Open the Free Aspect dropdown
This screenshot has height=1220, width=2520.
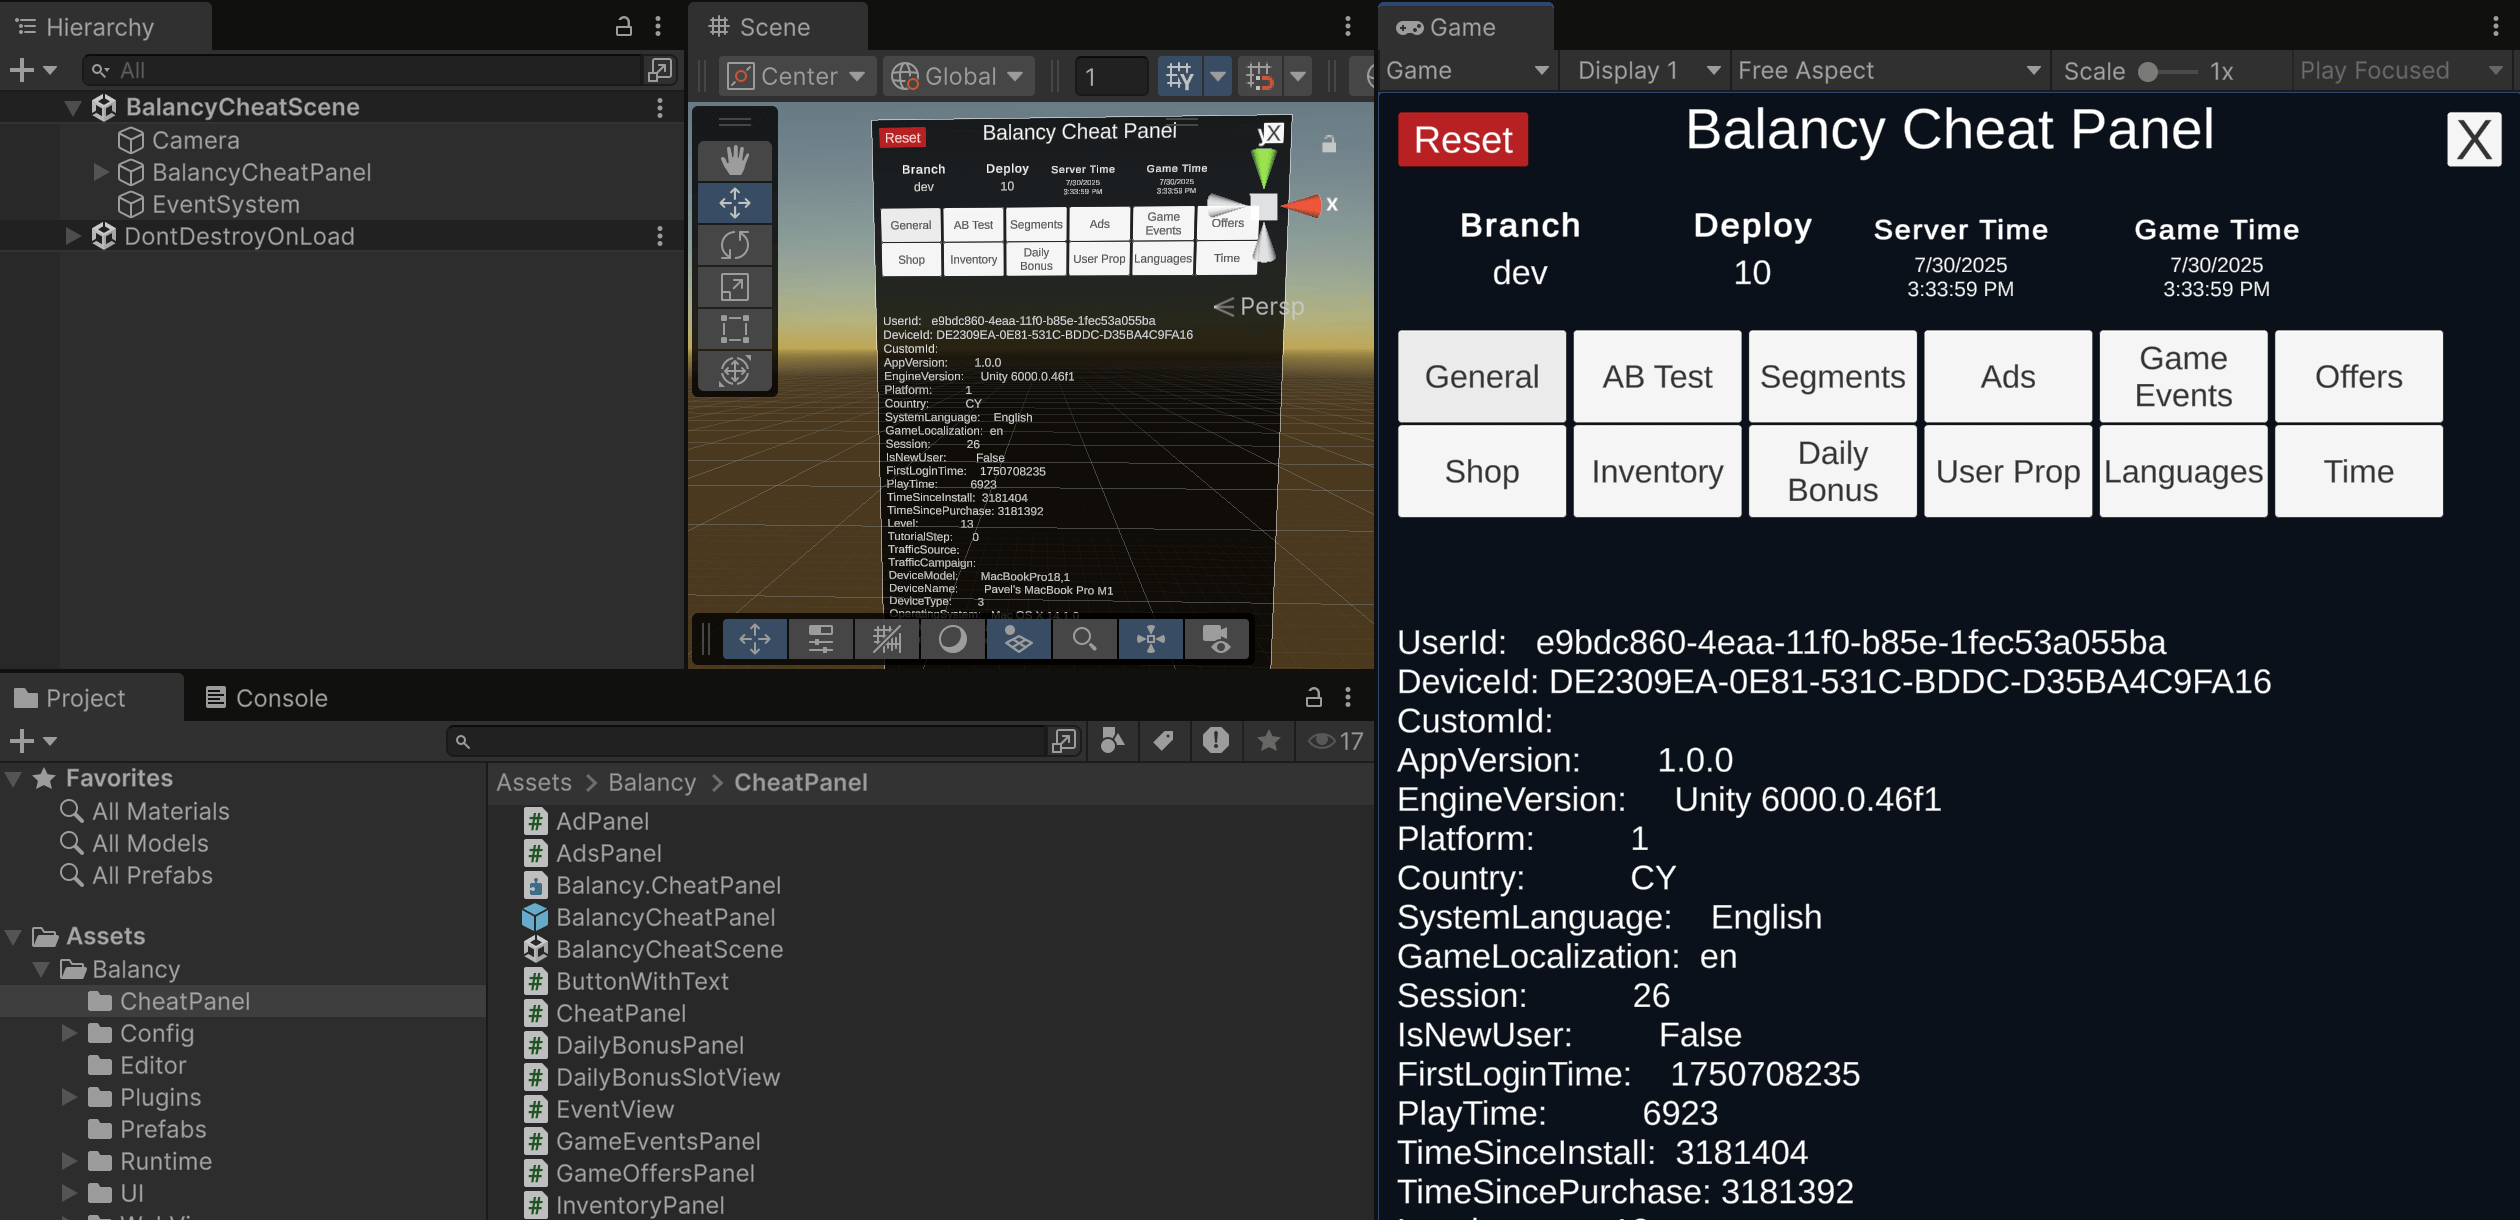tap(1888, 70)
